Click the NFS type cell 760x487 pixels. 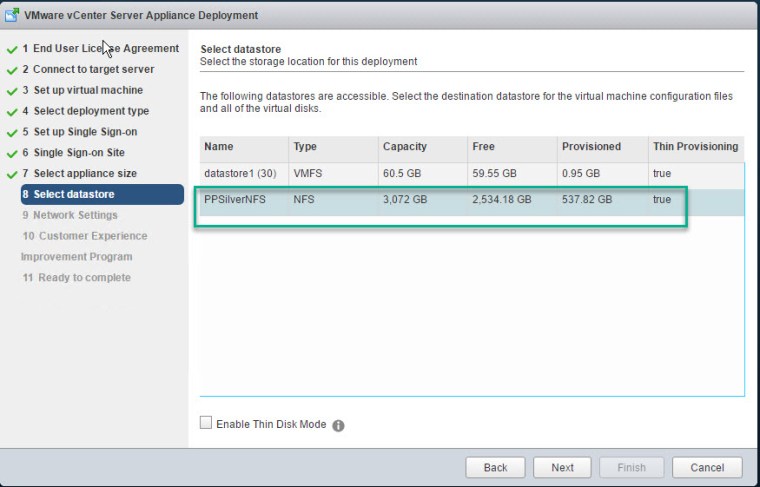pos(304,200)
